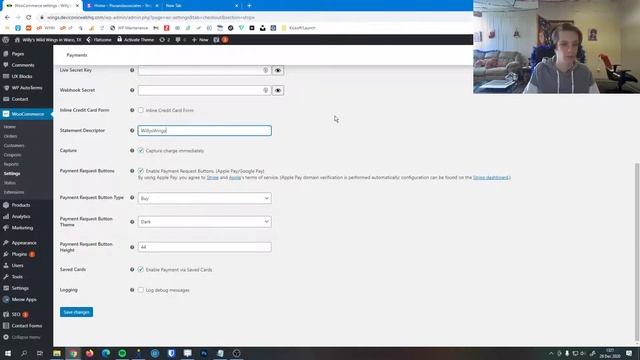The width and height of the screenshot is (640, 360).
Task: Click the Save changes button
Action: tap(76, 312)
